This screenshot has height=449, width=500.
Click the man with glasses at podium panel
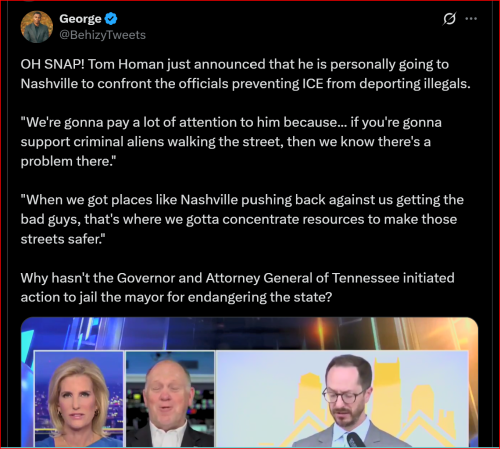coord(343,399)
